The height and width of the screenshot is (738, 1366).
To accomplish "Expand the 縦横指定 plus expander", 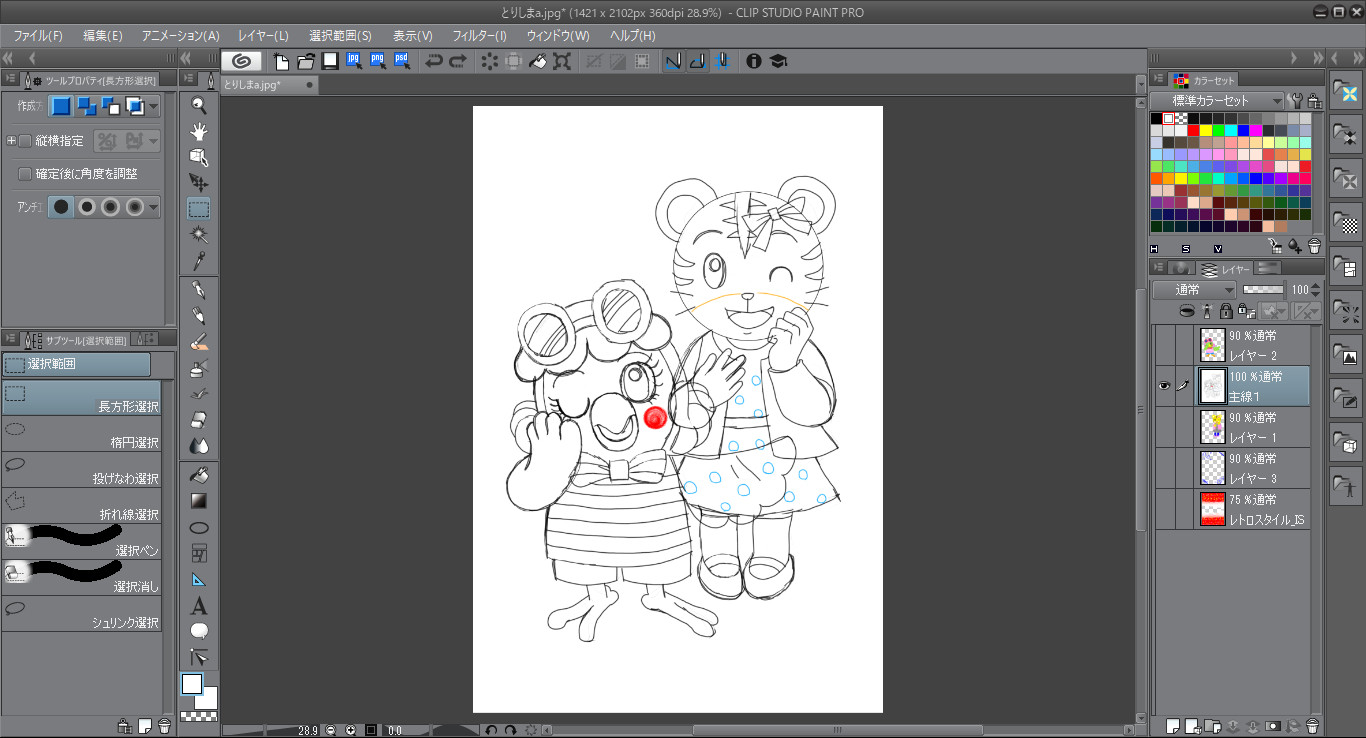I will (12, 141).
